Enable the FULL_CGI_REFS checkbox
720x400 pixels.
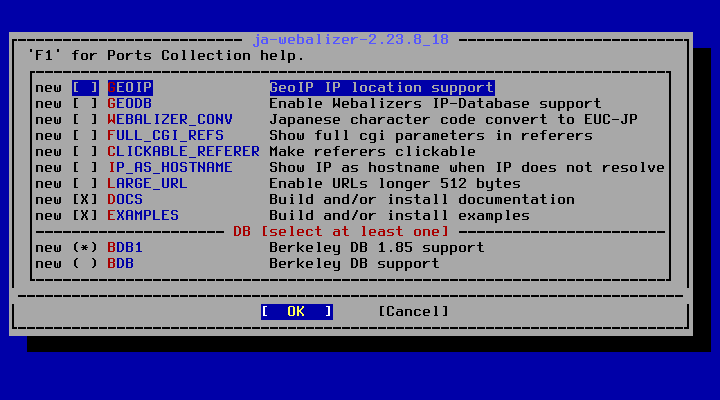(x=85, y=135)
